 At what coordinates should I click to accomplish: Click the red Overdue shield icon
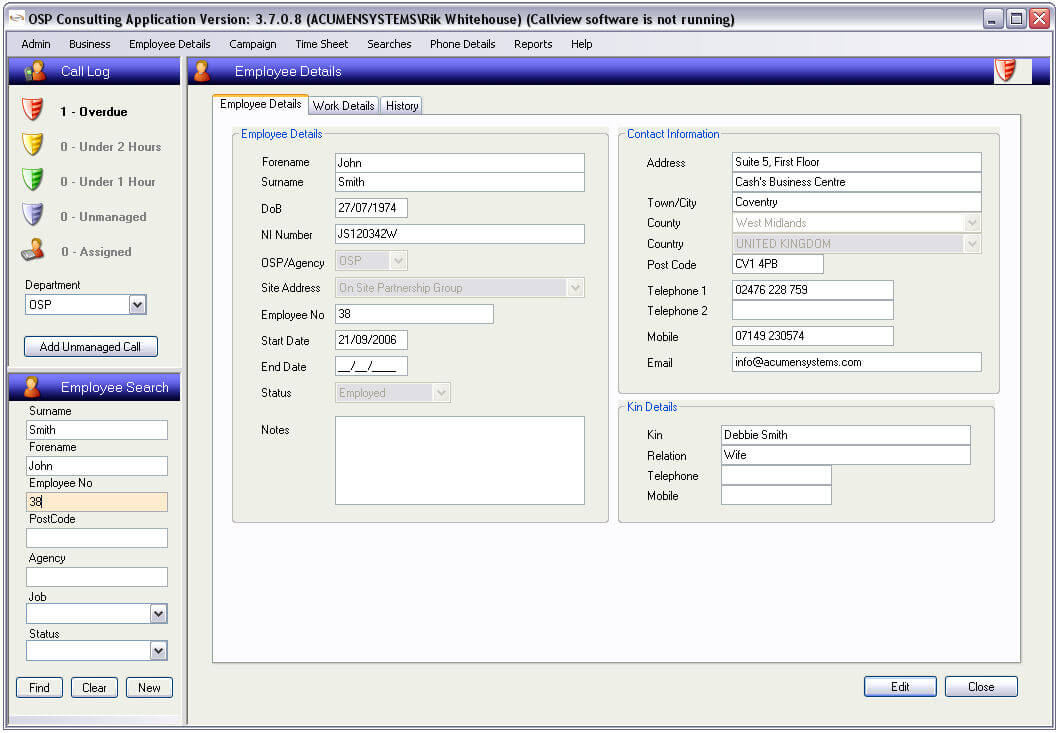point(32,109)
